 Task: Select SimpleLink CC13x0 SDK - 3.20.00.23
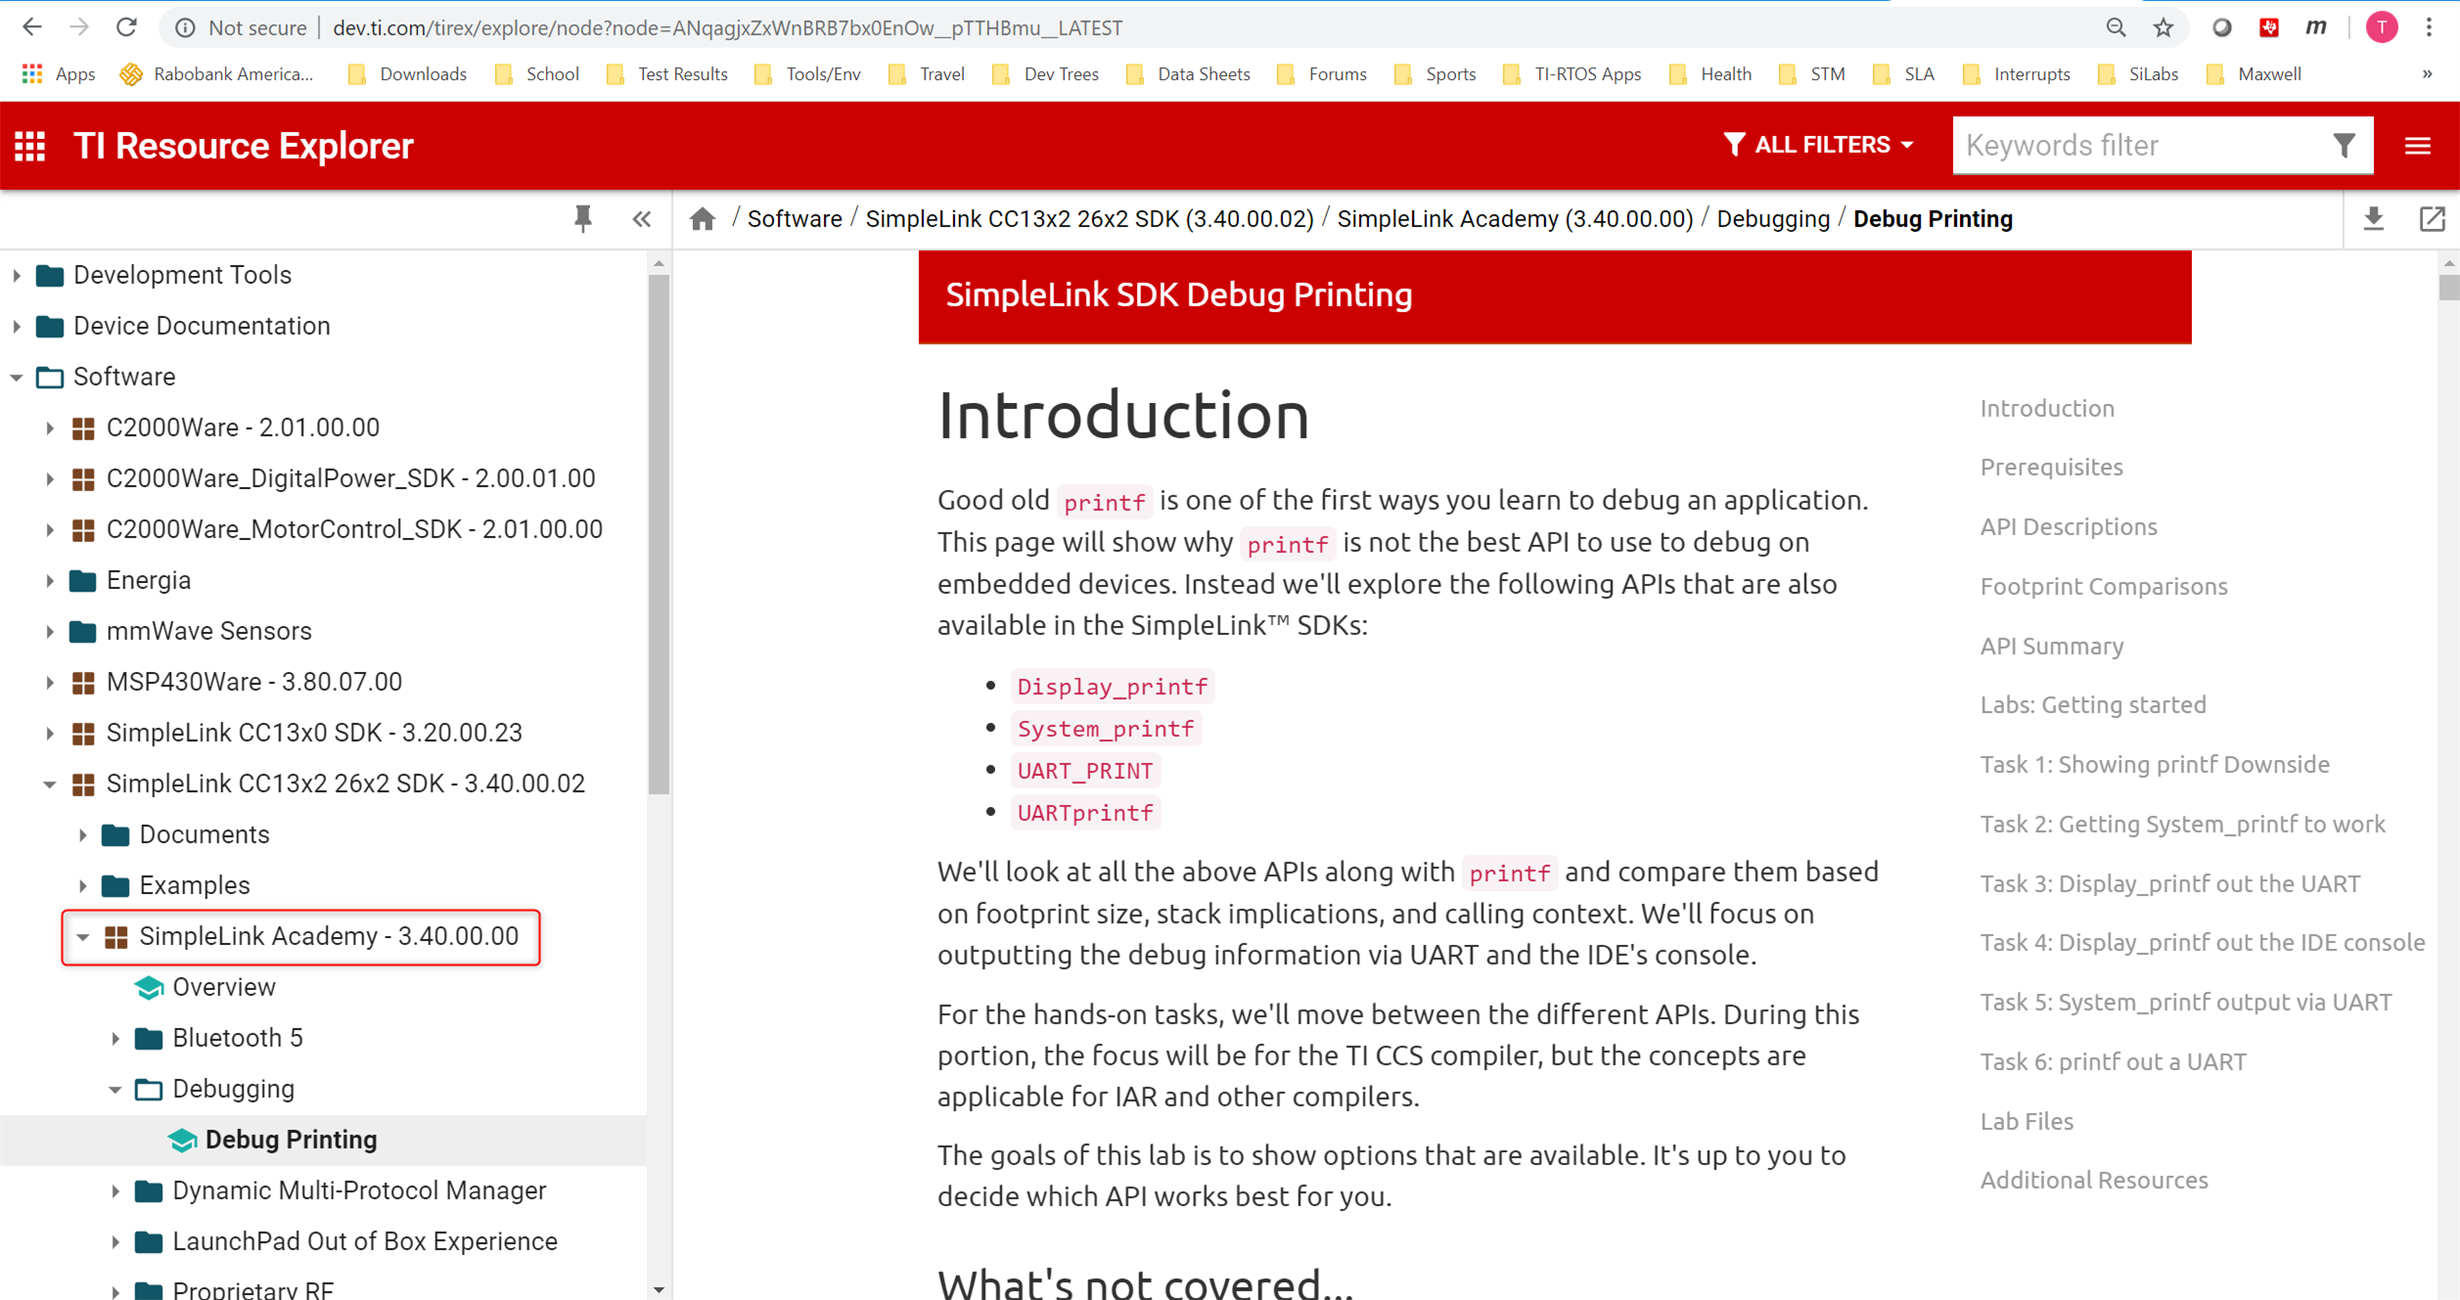click(x=314, y=733)
